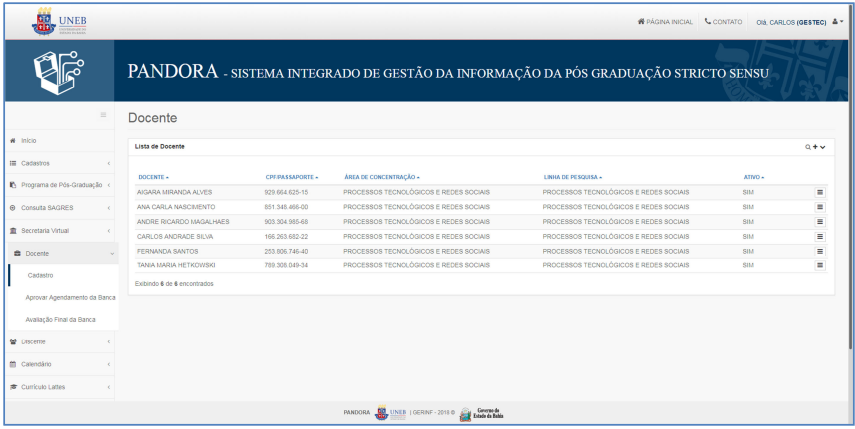Select the name TANIA MARIA HETKOWSKI
Viewport: 855px width, 429px height.
point(176,265)
